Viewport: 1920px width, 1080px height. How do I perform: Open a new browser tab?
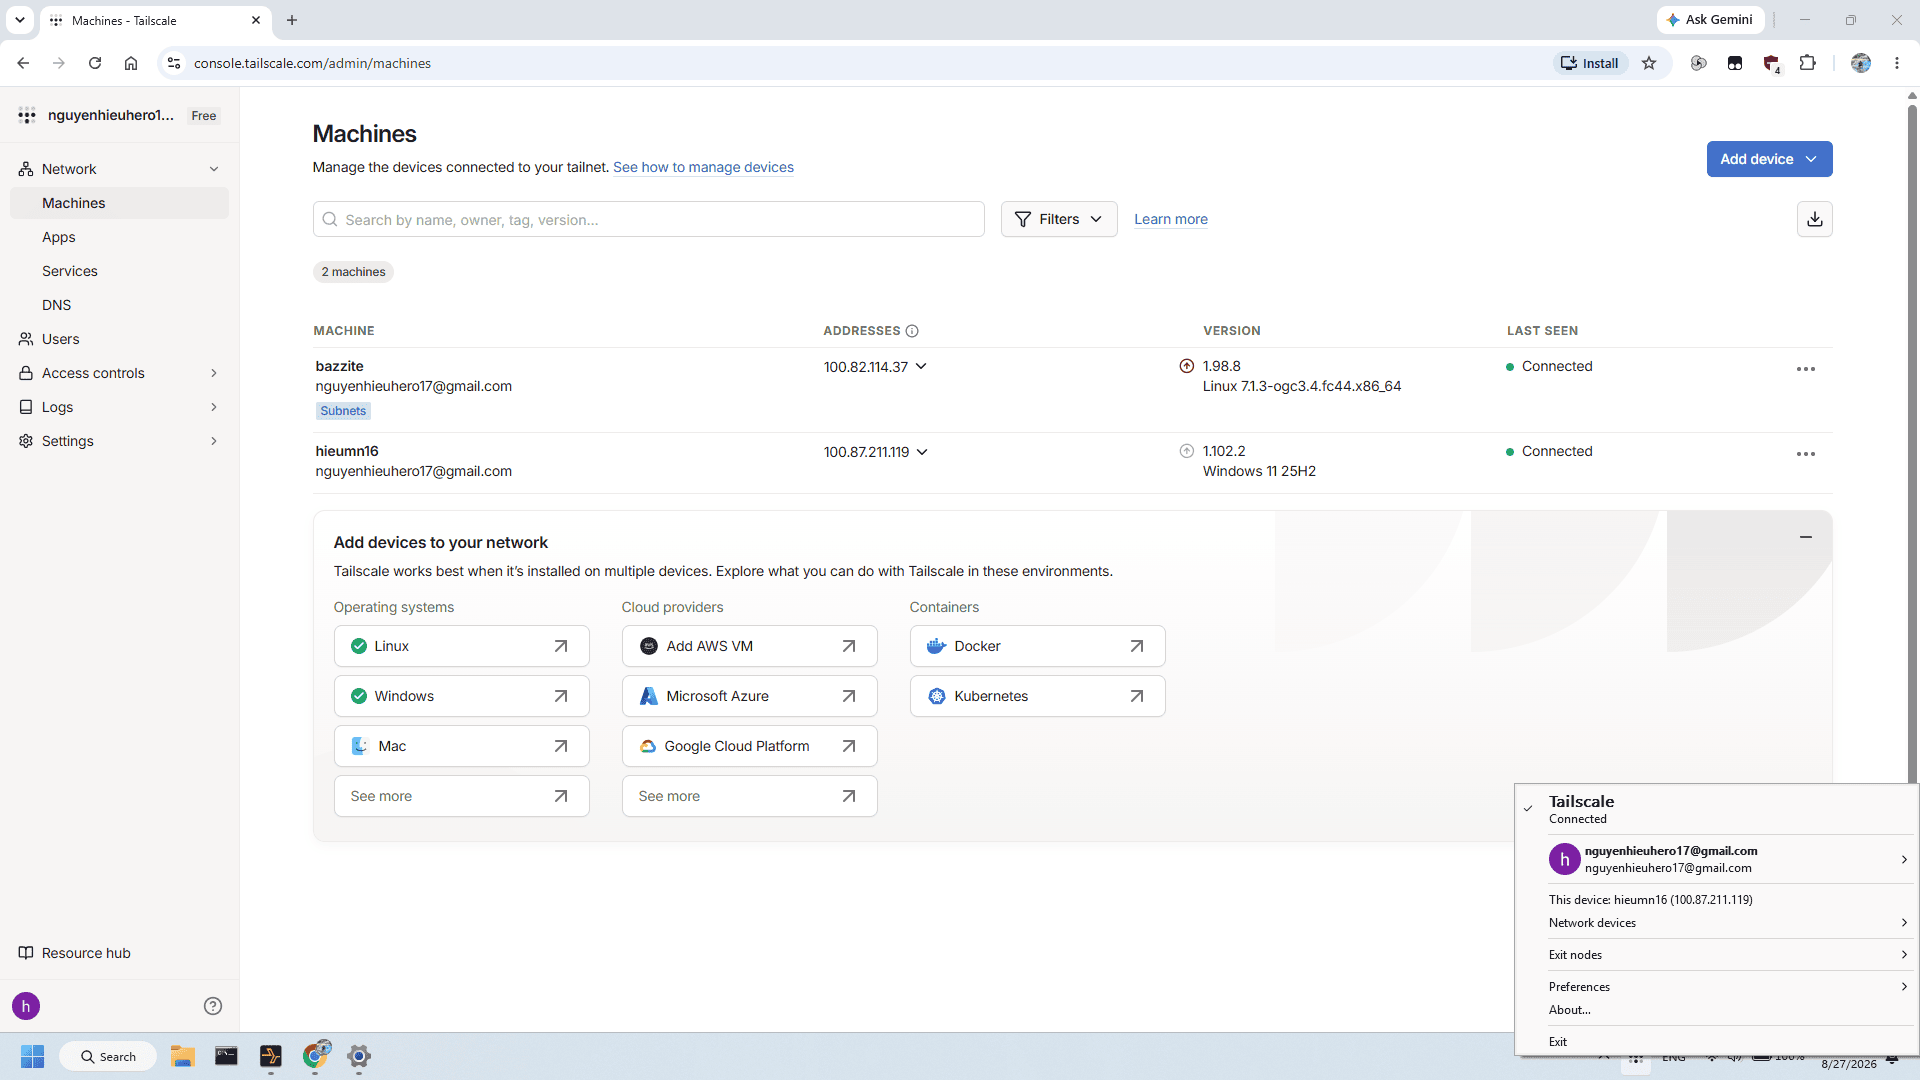click(x=292, y=20)
